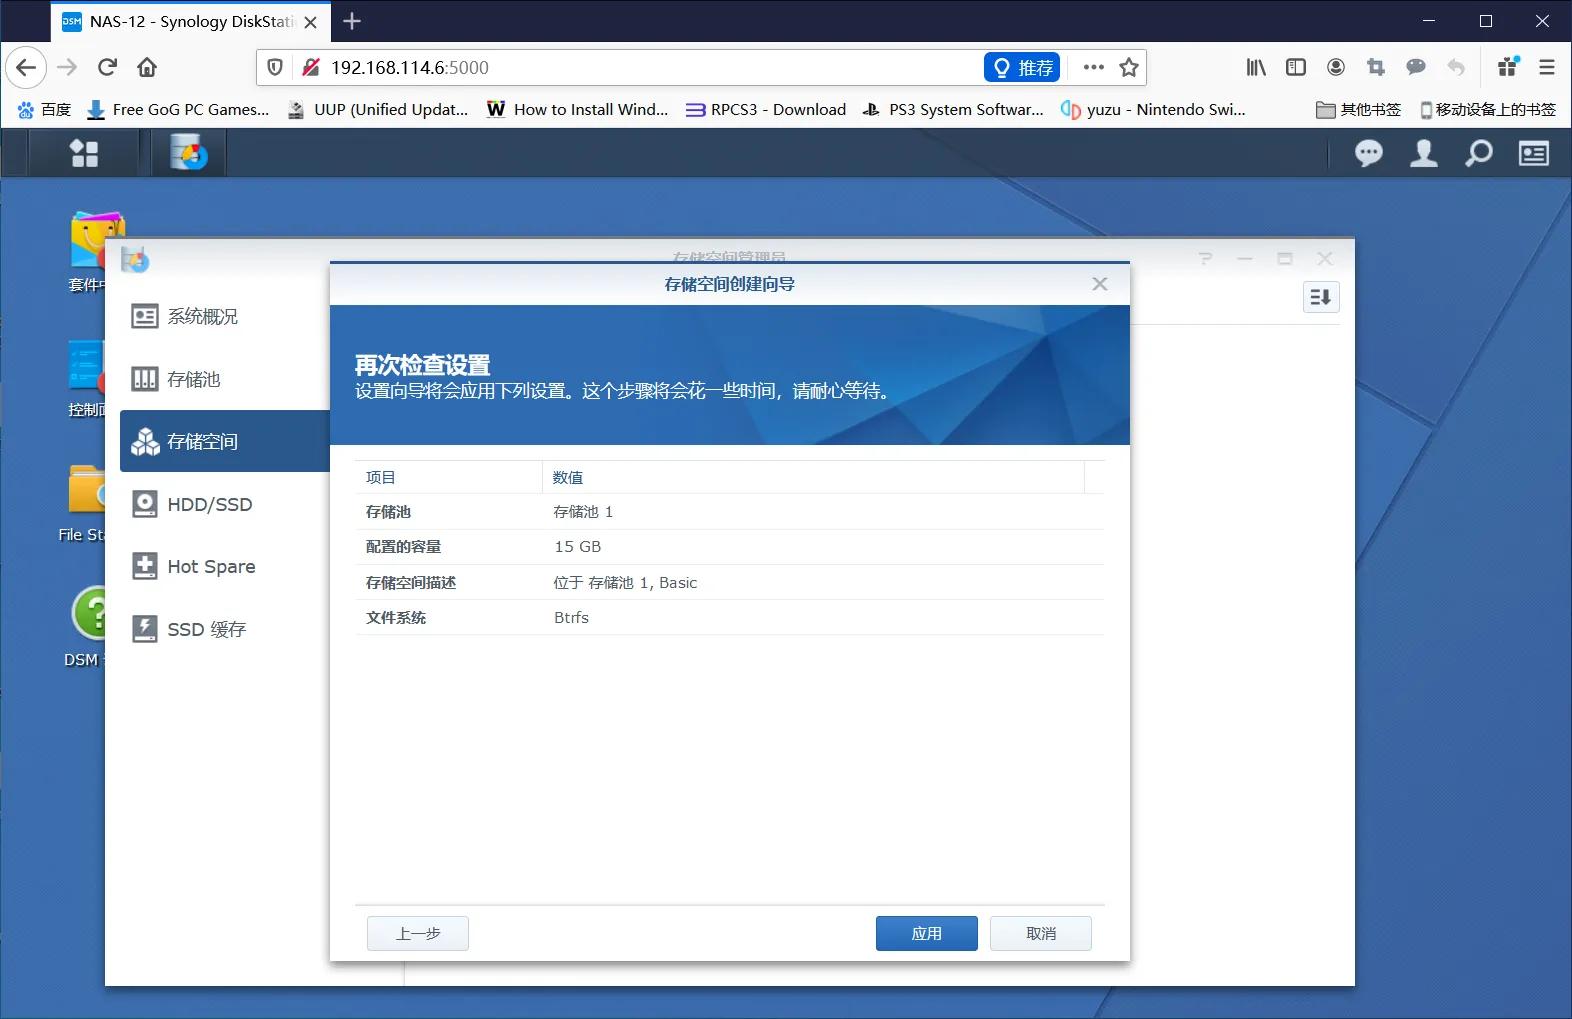Screen dimensions: 1572x1019
Task: Open 其他书签 bookmarks folder
Action: (1359, 109)
